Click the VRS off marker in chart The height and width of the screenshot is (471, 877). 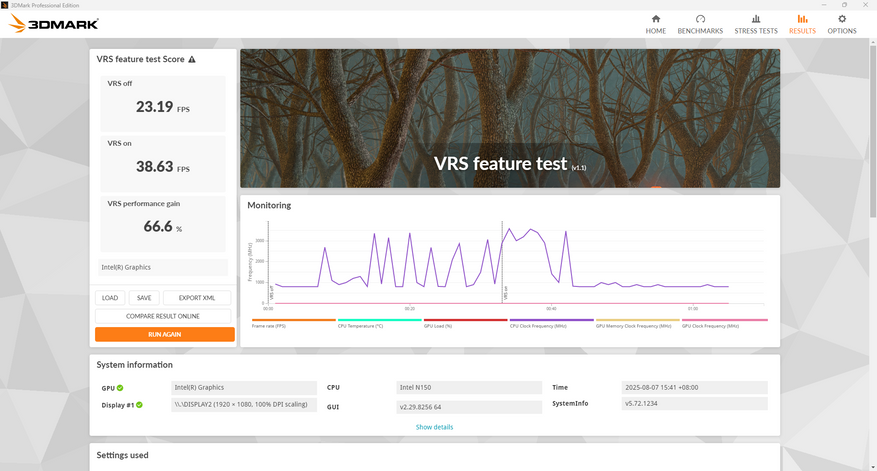pyautogui.click(x=272, y=293)
